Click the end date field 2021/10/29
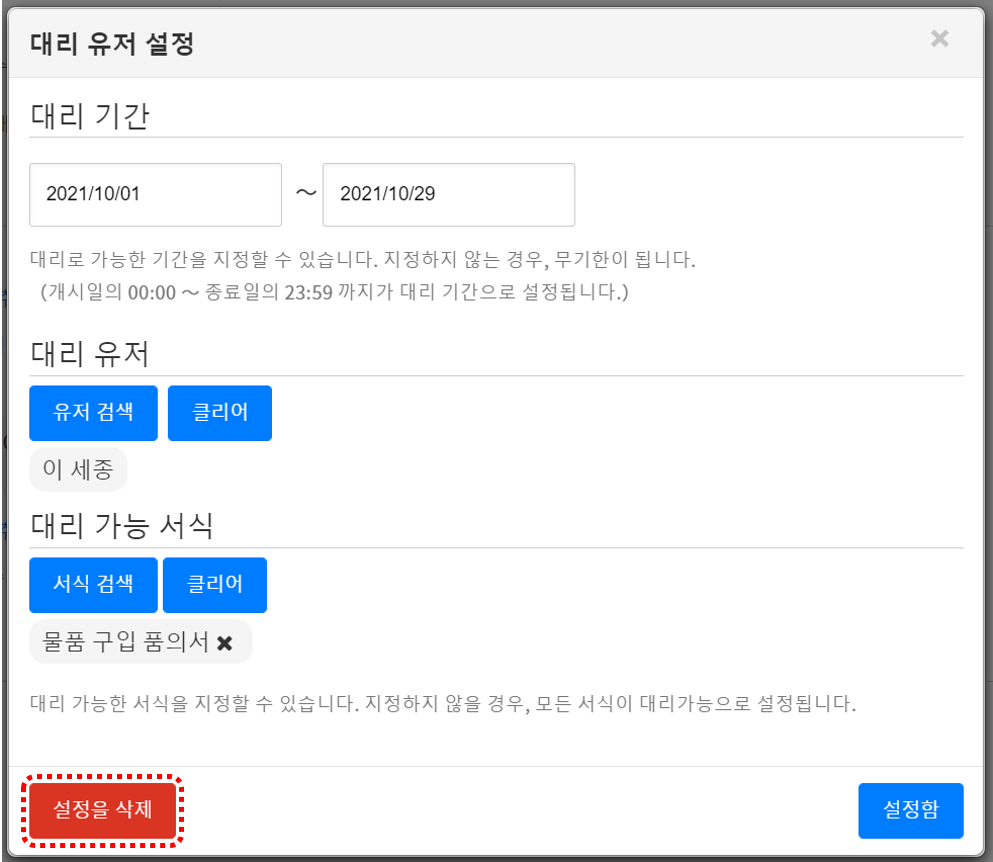Viewport: 993px width, 862px height. 448,195
